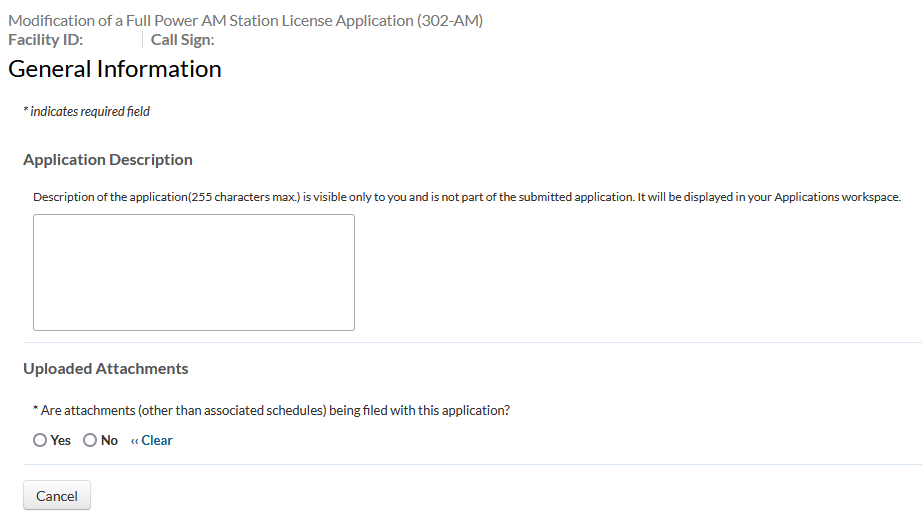Click the Facility ID label
Screen dimensions: 922x525
[x=45, y=40]
